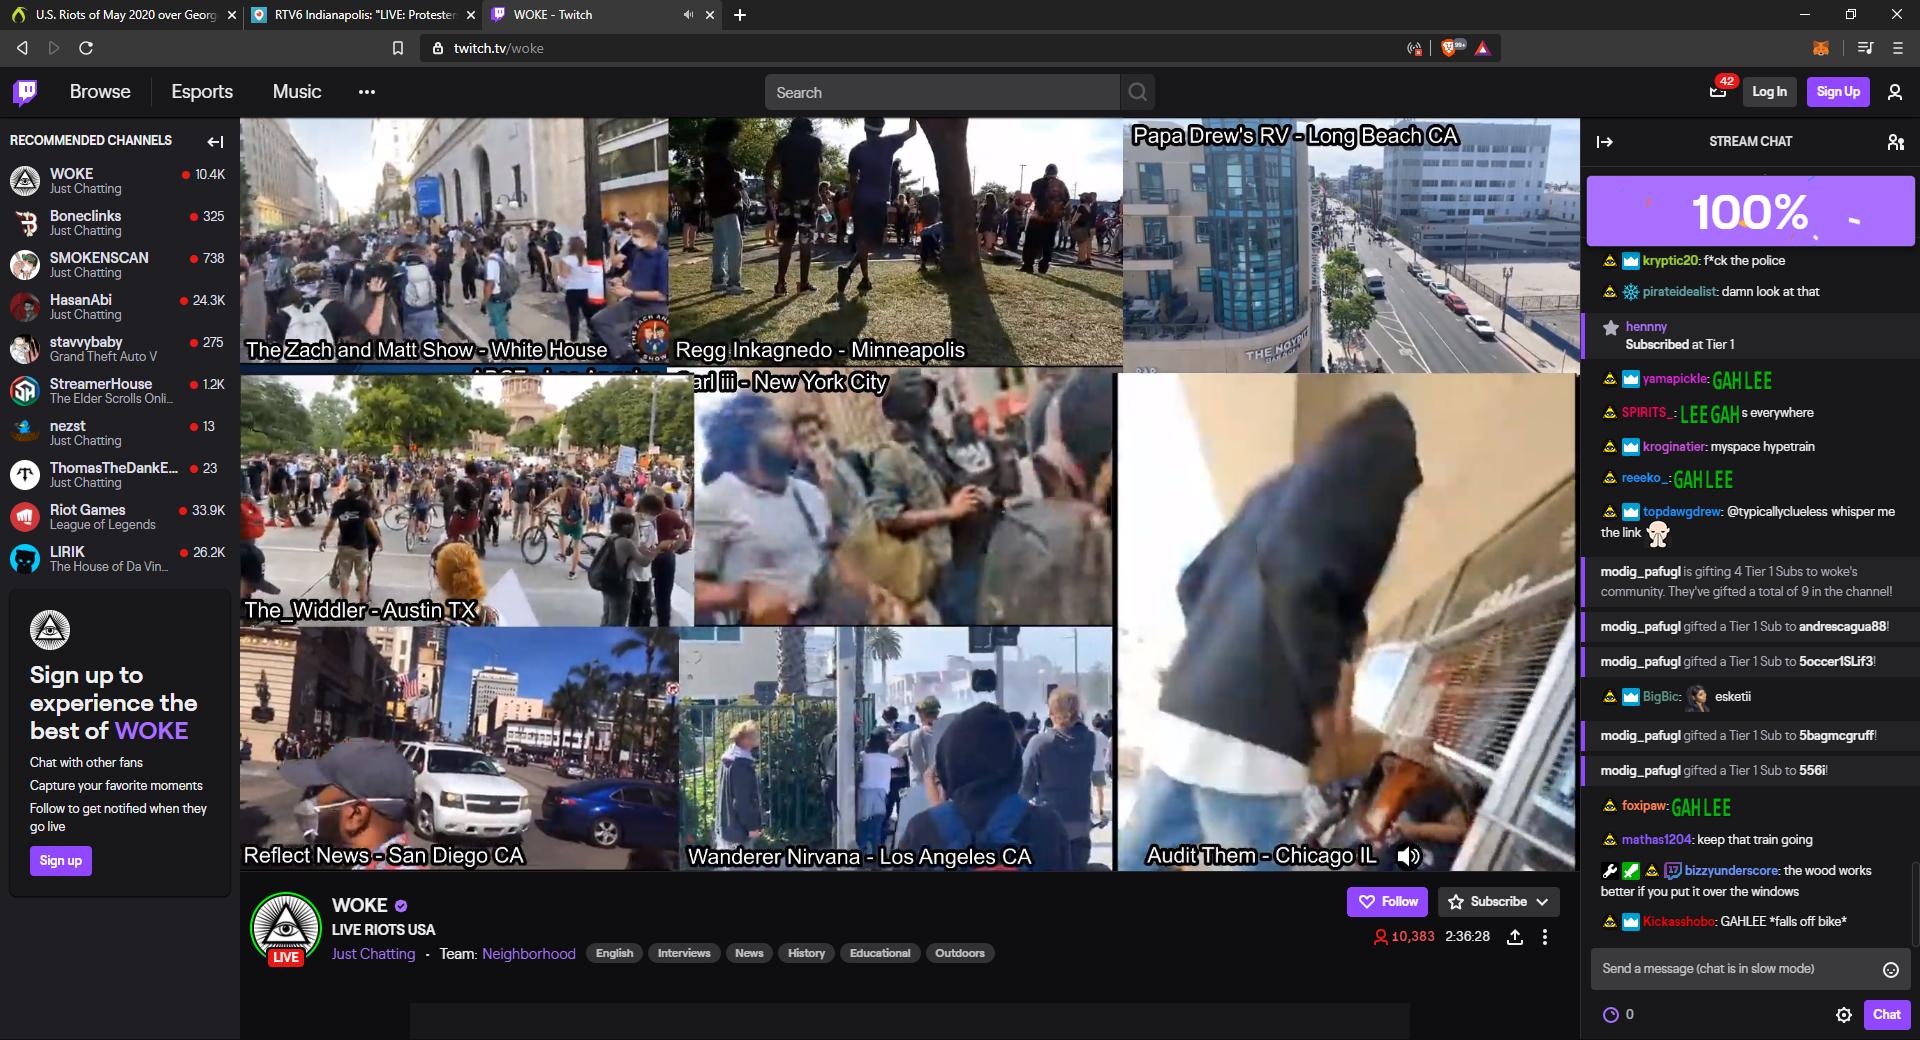This screenshot has width=1920, height=1040.
Task: Open the Twitch home logo
Action: tap(26, 92)
